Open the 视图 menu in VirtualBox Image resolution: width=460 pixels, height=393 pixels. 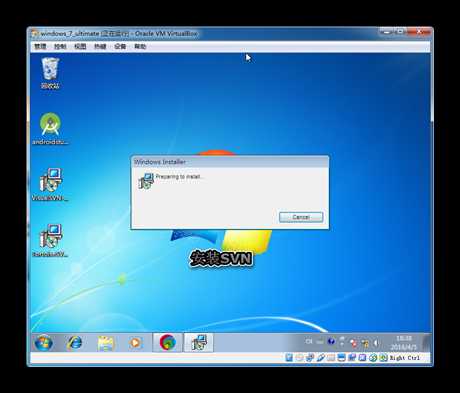tap(80, 46)
